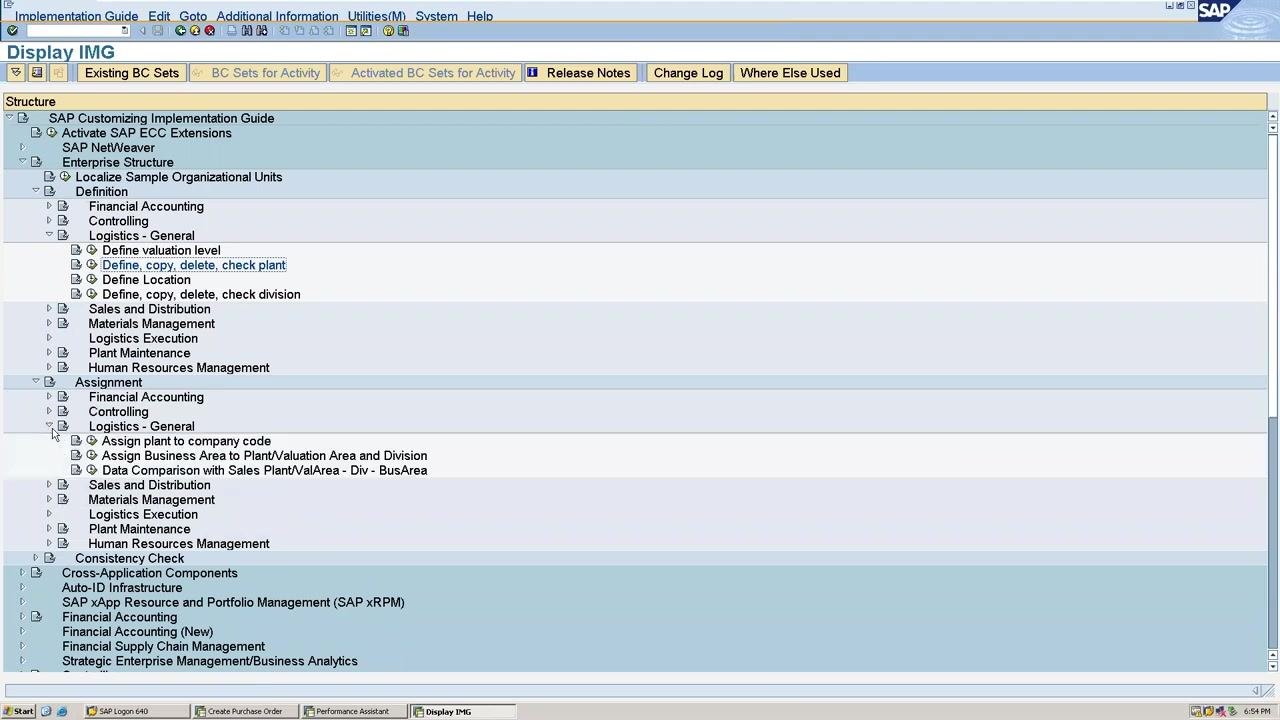Screen dimensions: 1280x720
Task: Expand the Consistency Check node
Action: tap(36, 558)
